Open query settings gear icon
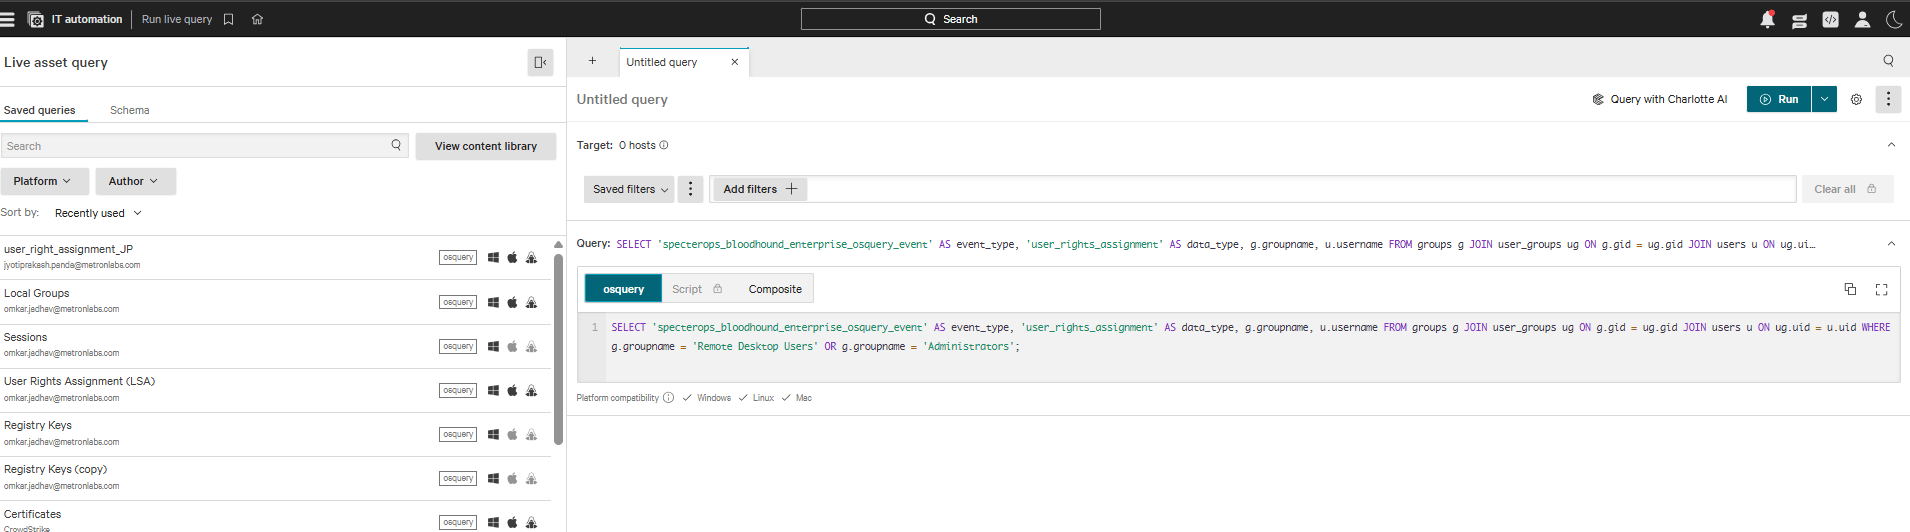The image size is (1910, 532). [x=1856, y=99]
